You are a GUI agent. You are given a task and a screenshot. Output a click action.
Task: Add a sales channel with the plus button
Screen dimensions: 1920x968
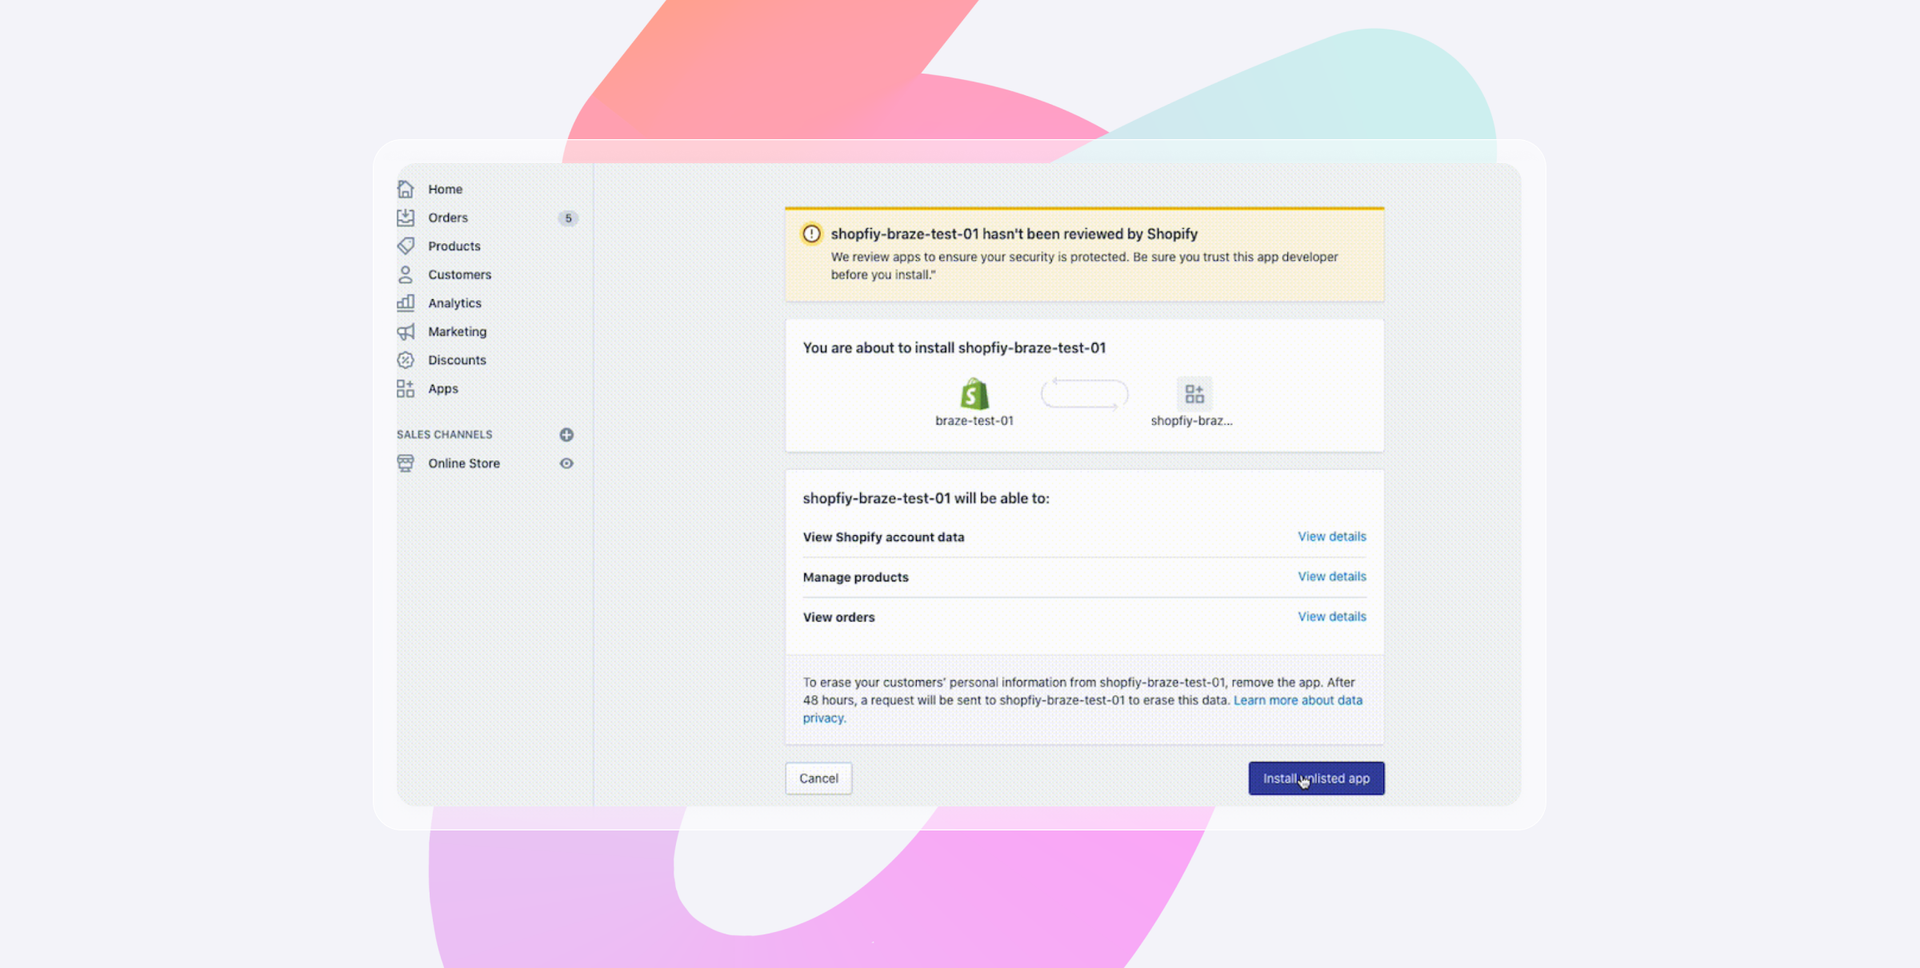pyautogui.click(x=566, y=434)
